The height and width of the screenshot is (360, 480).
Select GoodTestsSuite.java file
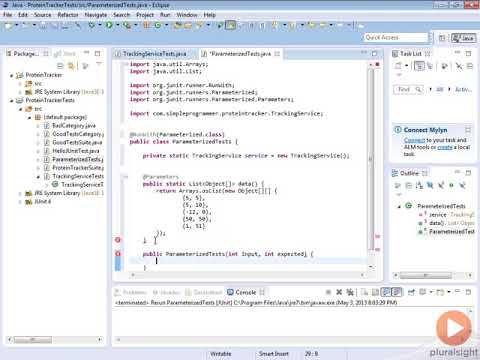77,143
